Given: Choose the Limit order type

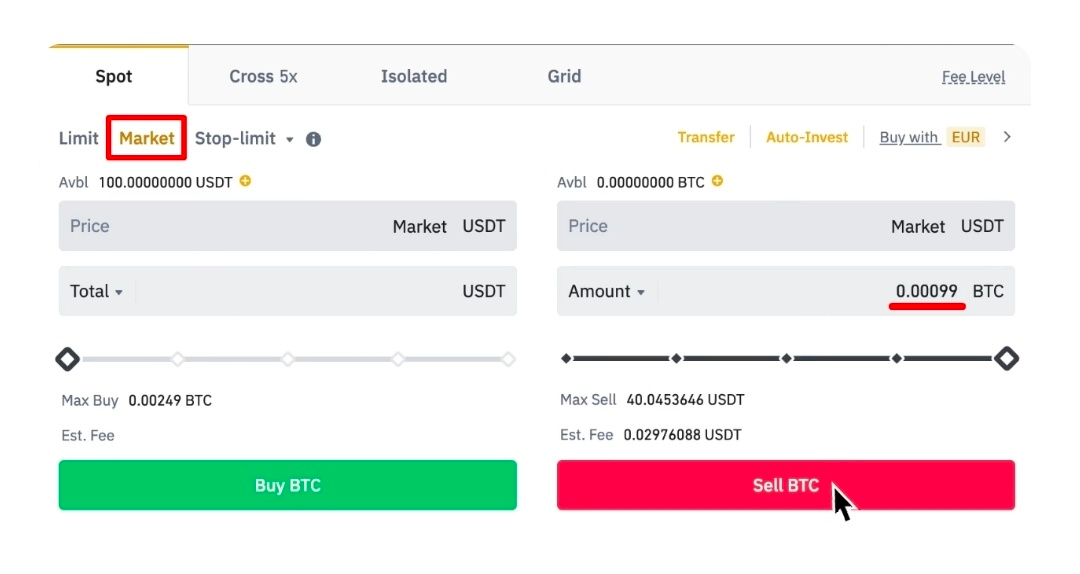Looking at the screenshot, I should 78,139.
